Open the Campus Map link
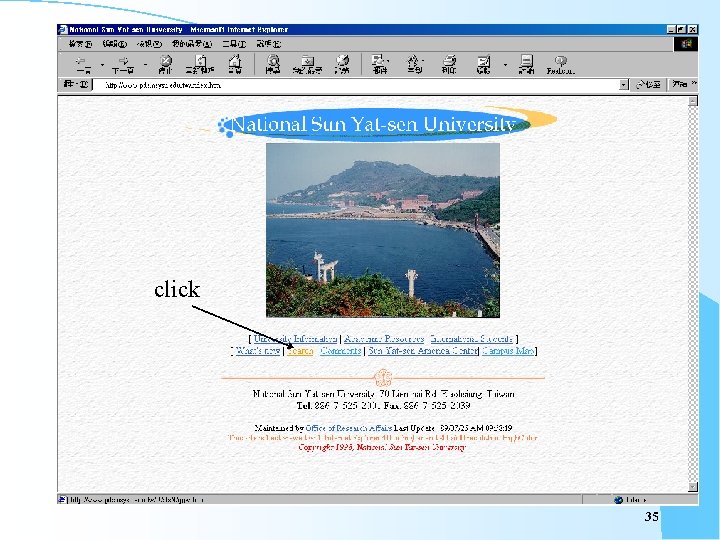The height and width of the screenshot is (540, 720). click(508, 351)
